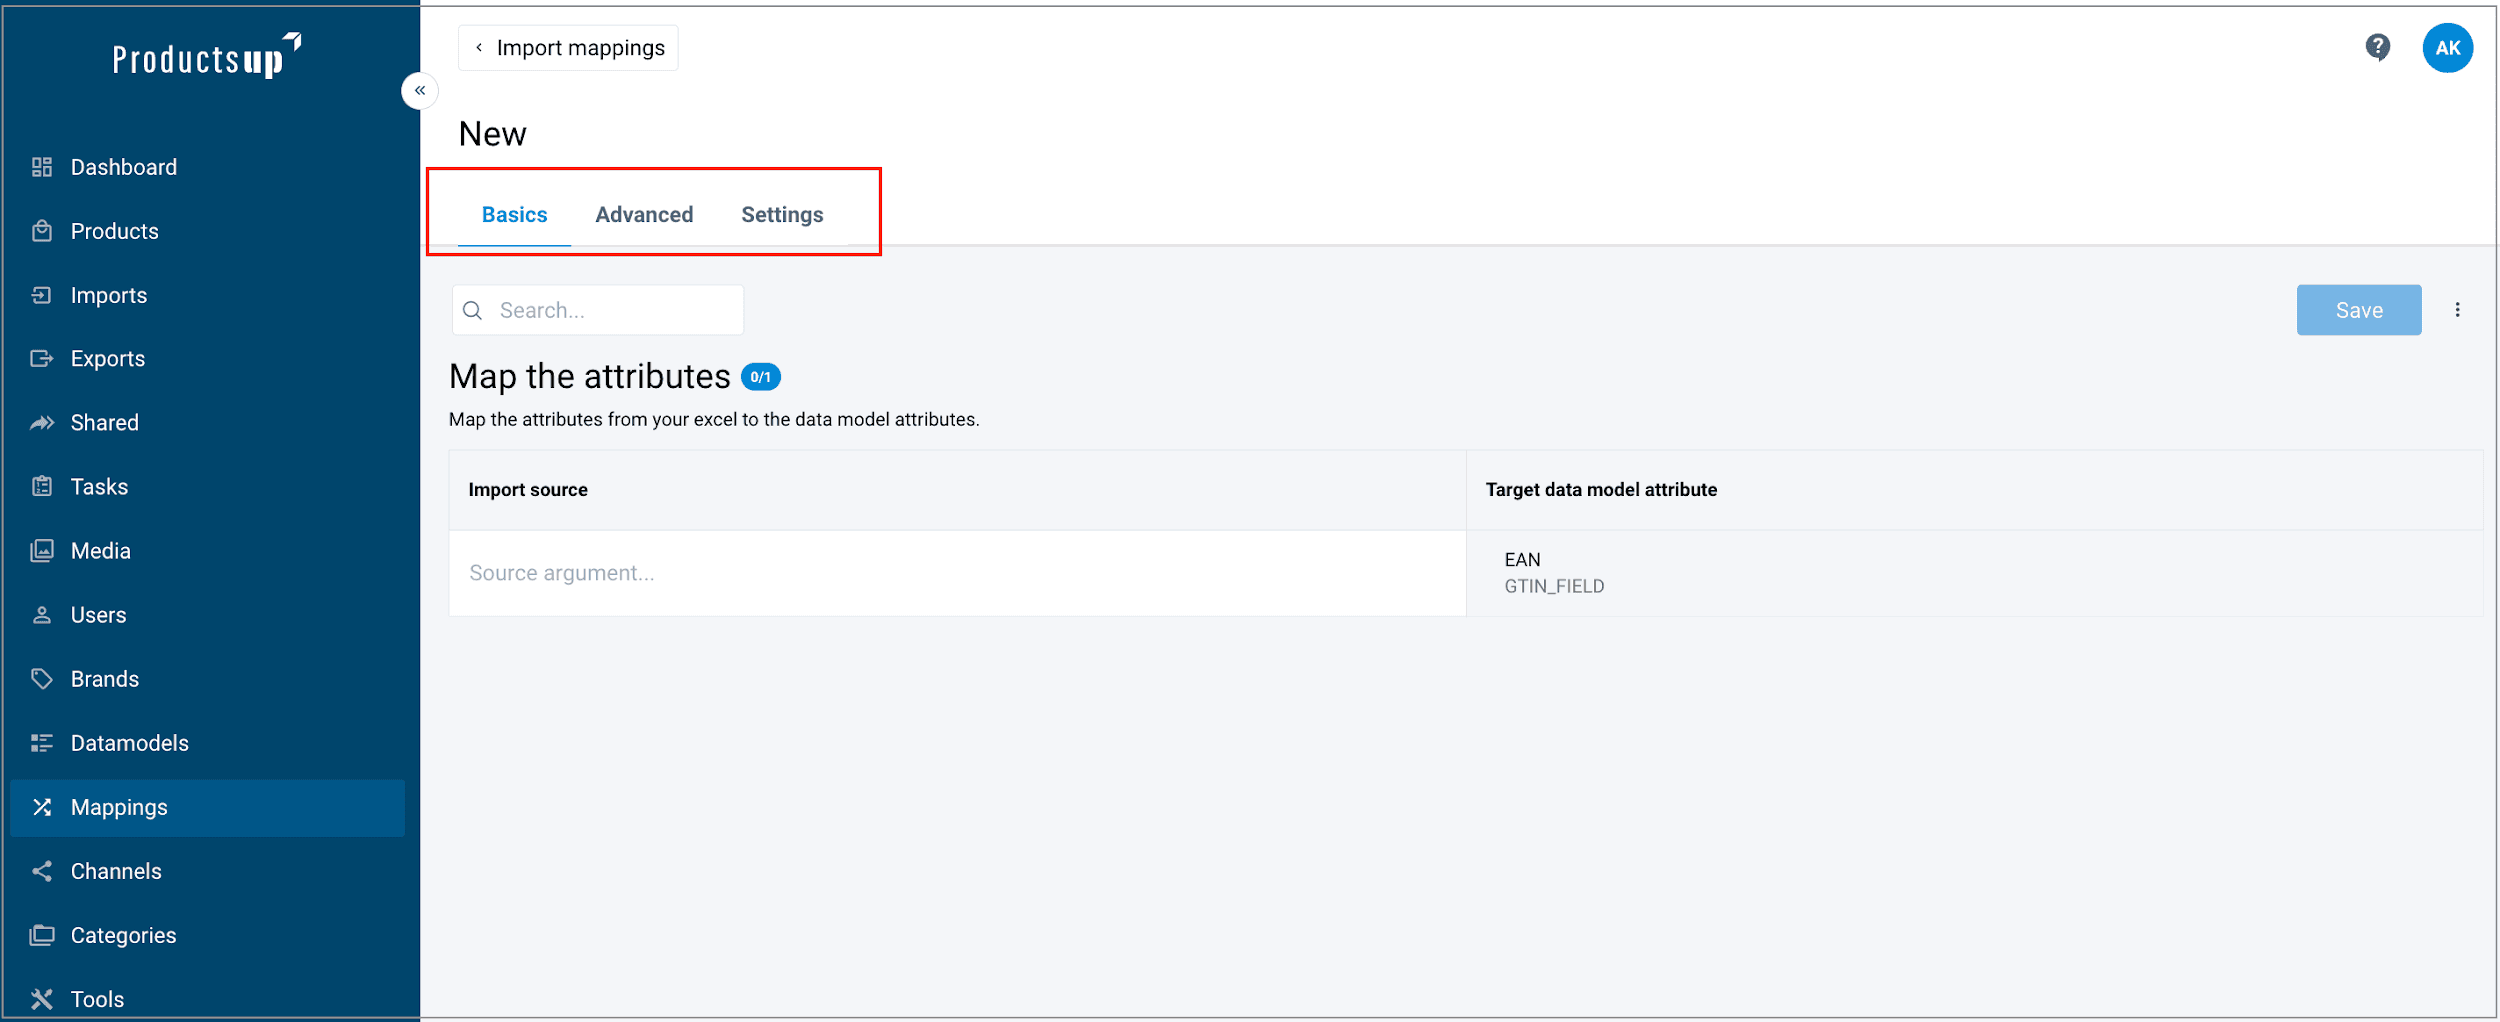Go back to Import mappings
Screen dimensions: 2500x1022
coord(568,48)
